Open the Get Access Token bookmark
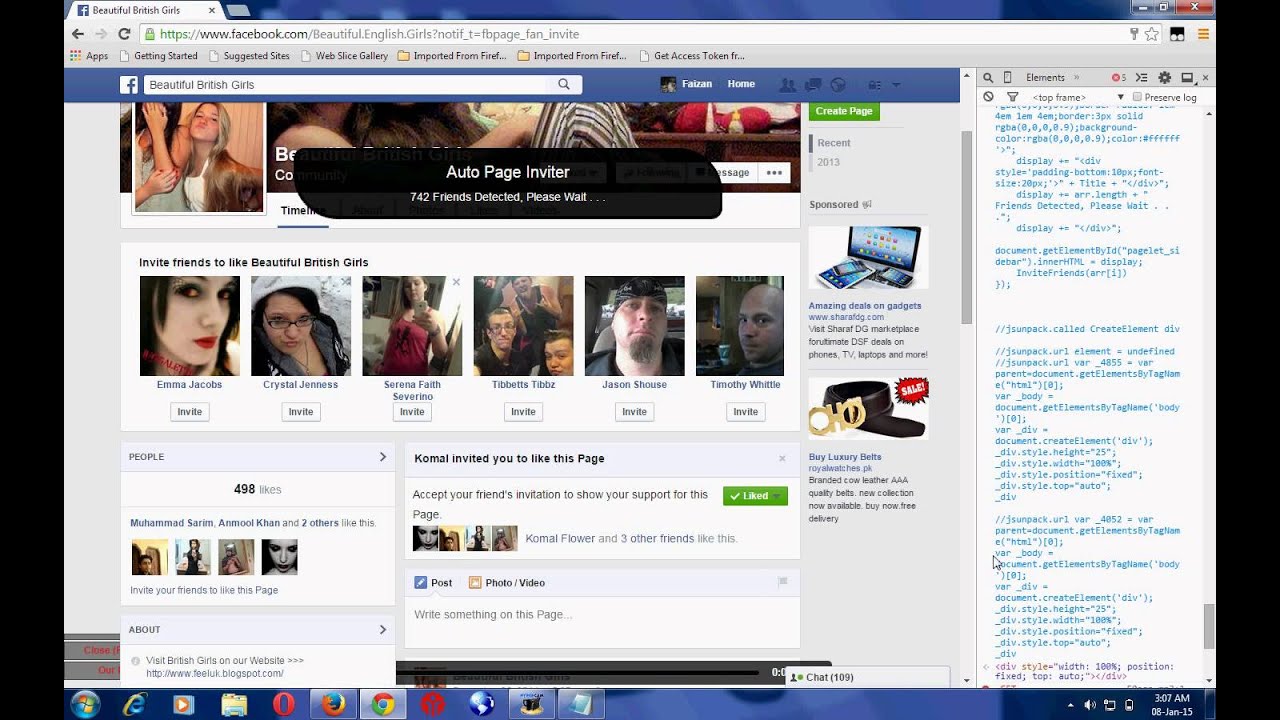The width and height of the screenshot is (1280, 720). click(691, 56)
